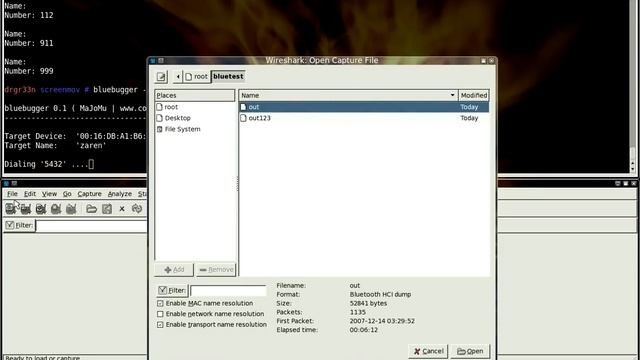Click the 52841 bytes size value
Viewport: 640px width, 360px height.
point(368,303)
